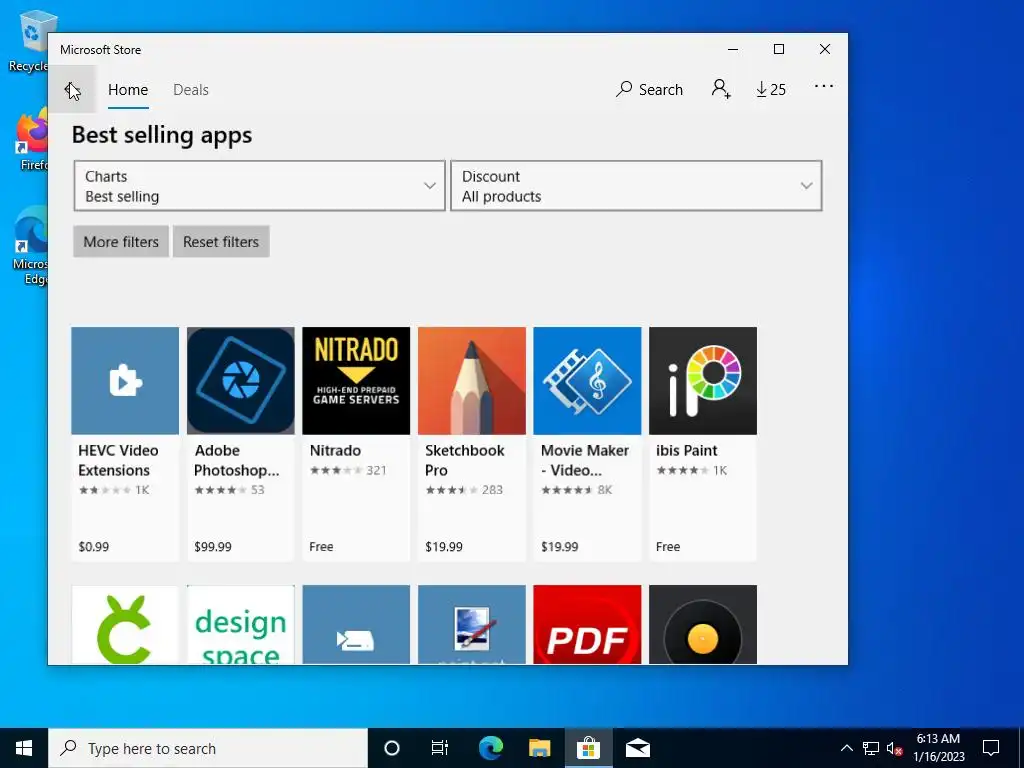Click the Adobe Photoshop... title text
This screenshot has width=1024, height=768.
(236, 460)
